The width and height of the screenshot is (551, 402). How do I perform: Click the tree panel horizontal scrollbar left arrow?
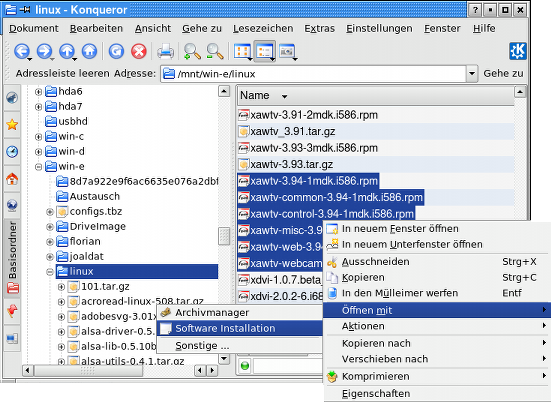28,370
